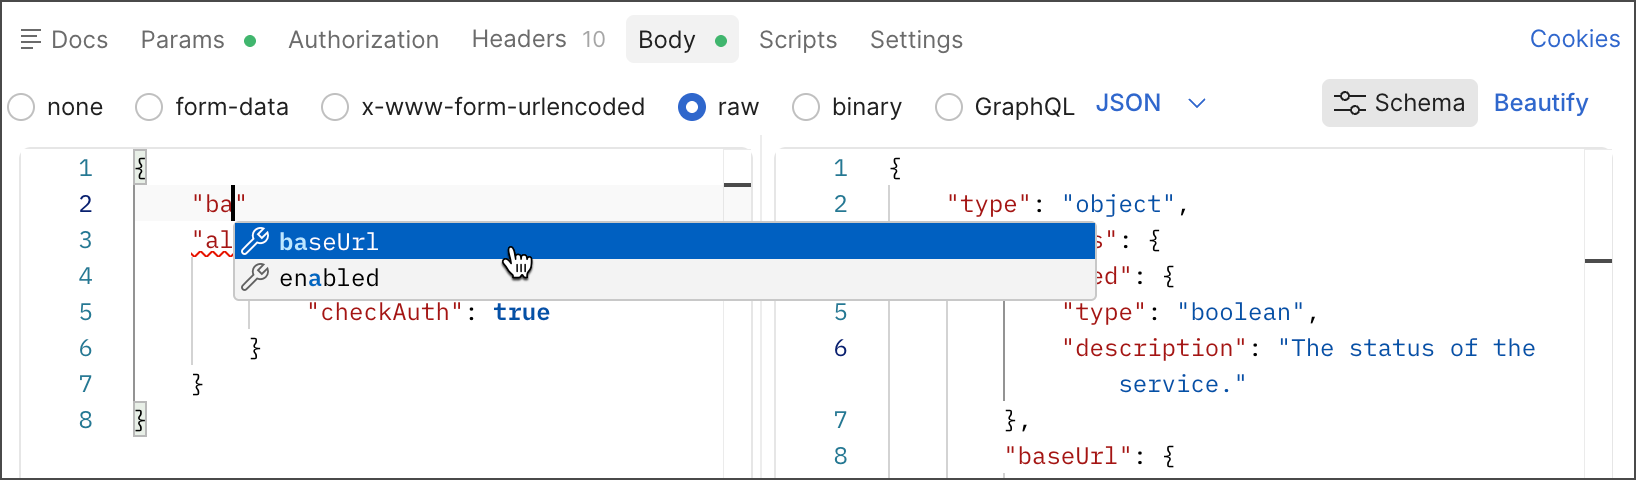Select the binary body radio button

point(806,107)
